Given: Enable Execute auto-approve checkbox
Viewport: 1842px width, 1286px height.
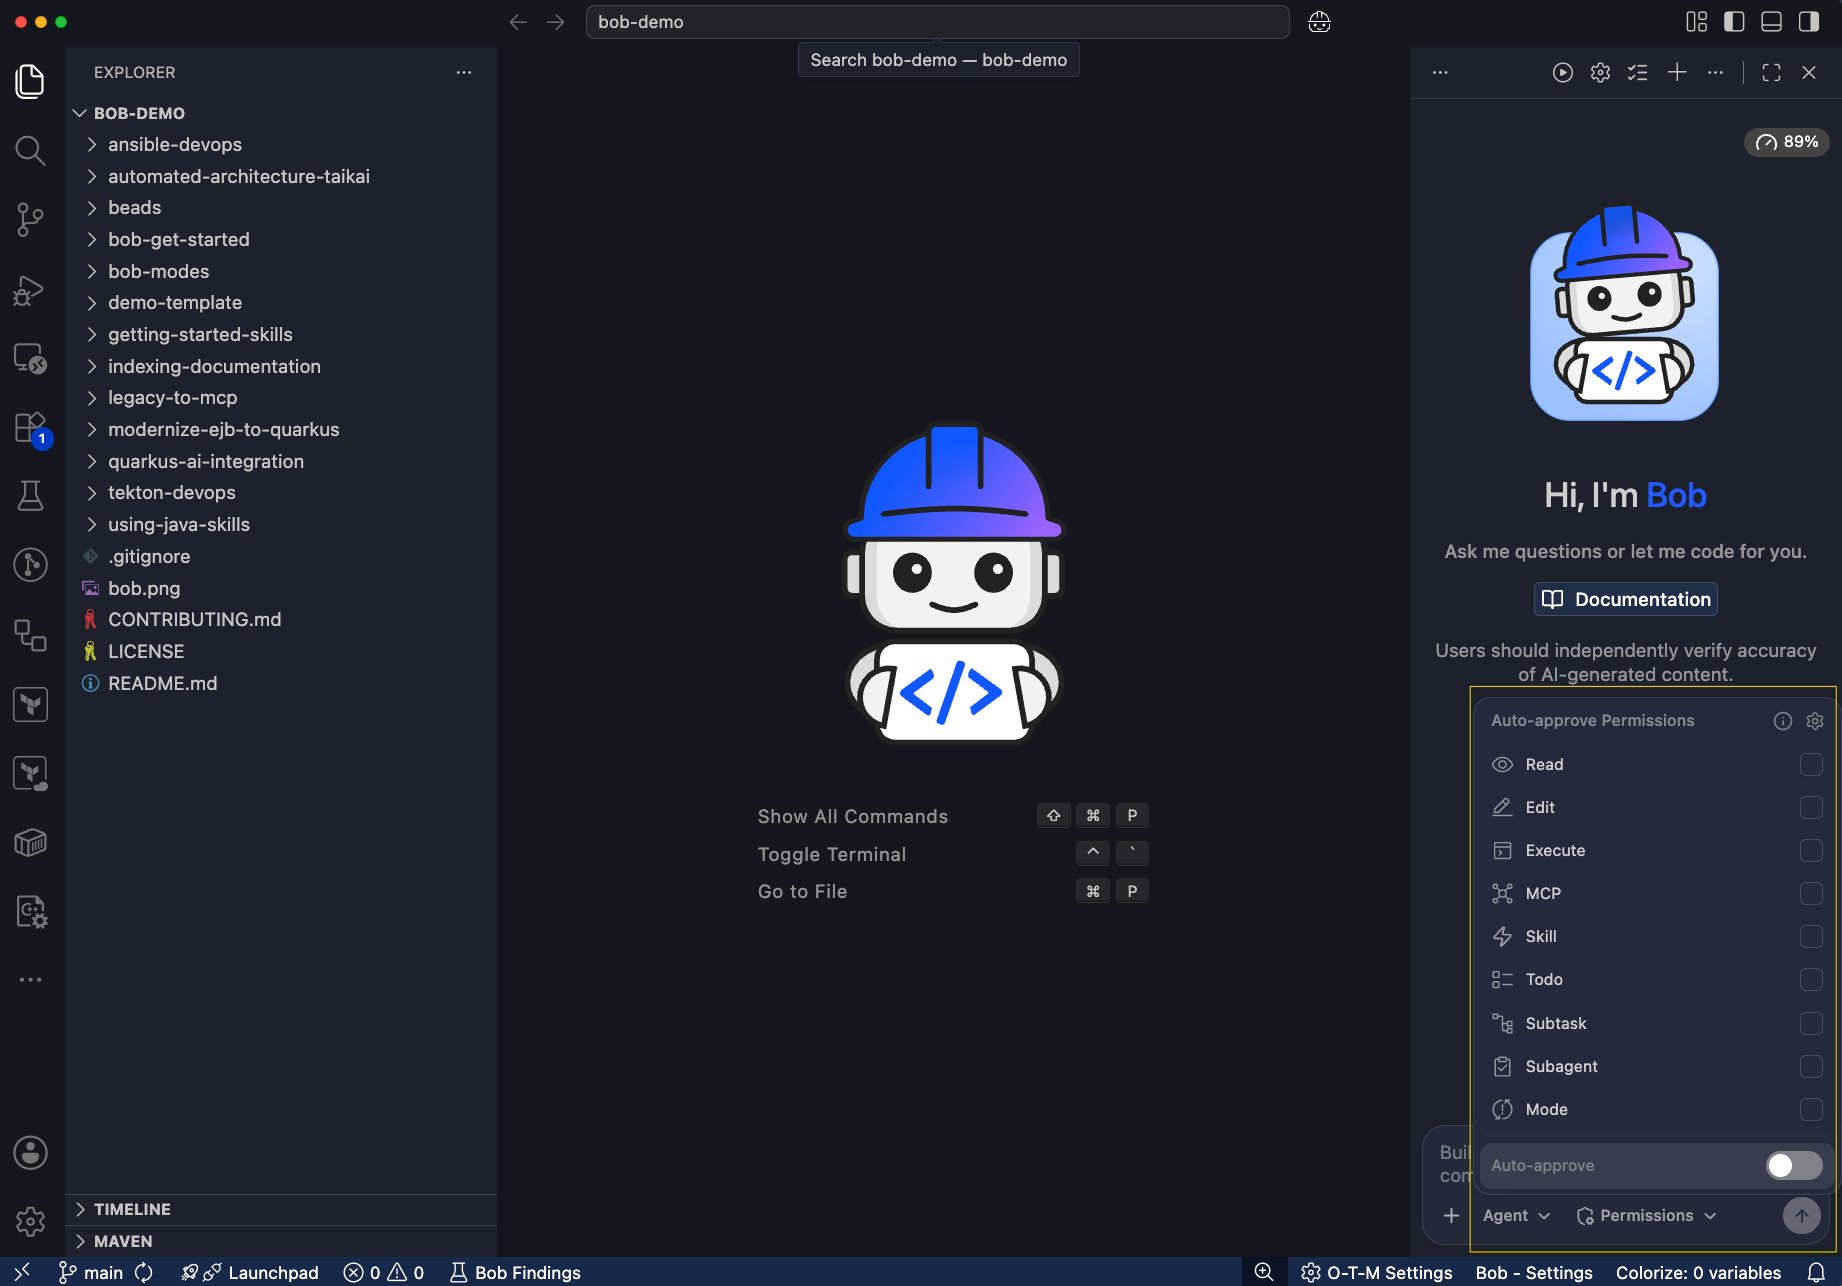Looking at the screenshot, I should click(x=1811, y=851).
